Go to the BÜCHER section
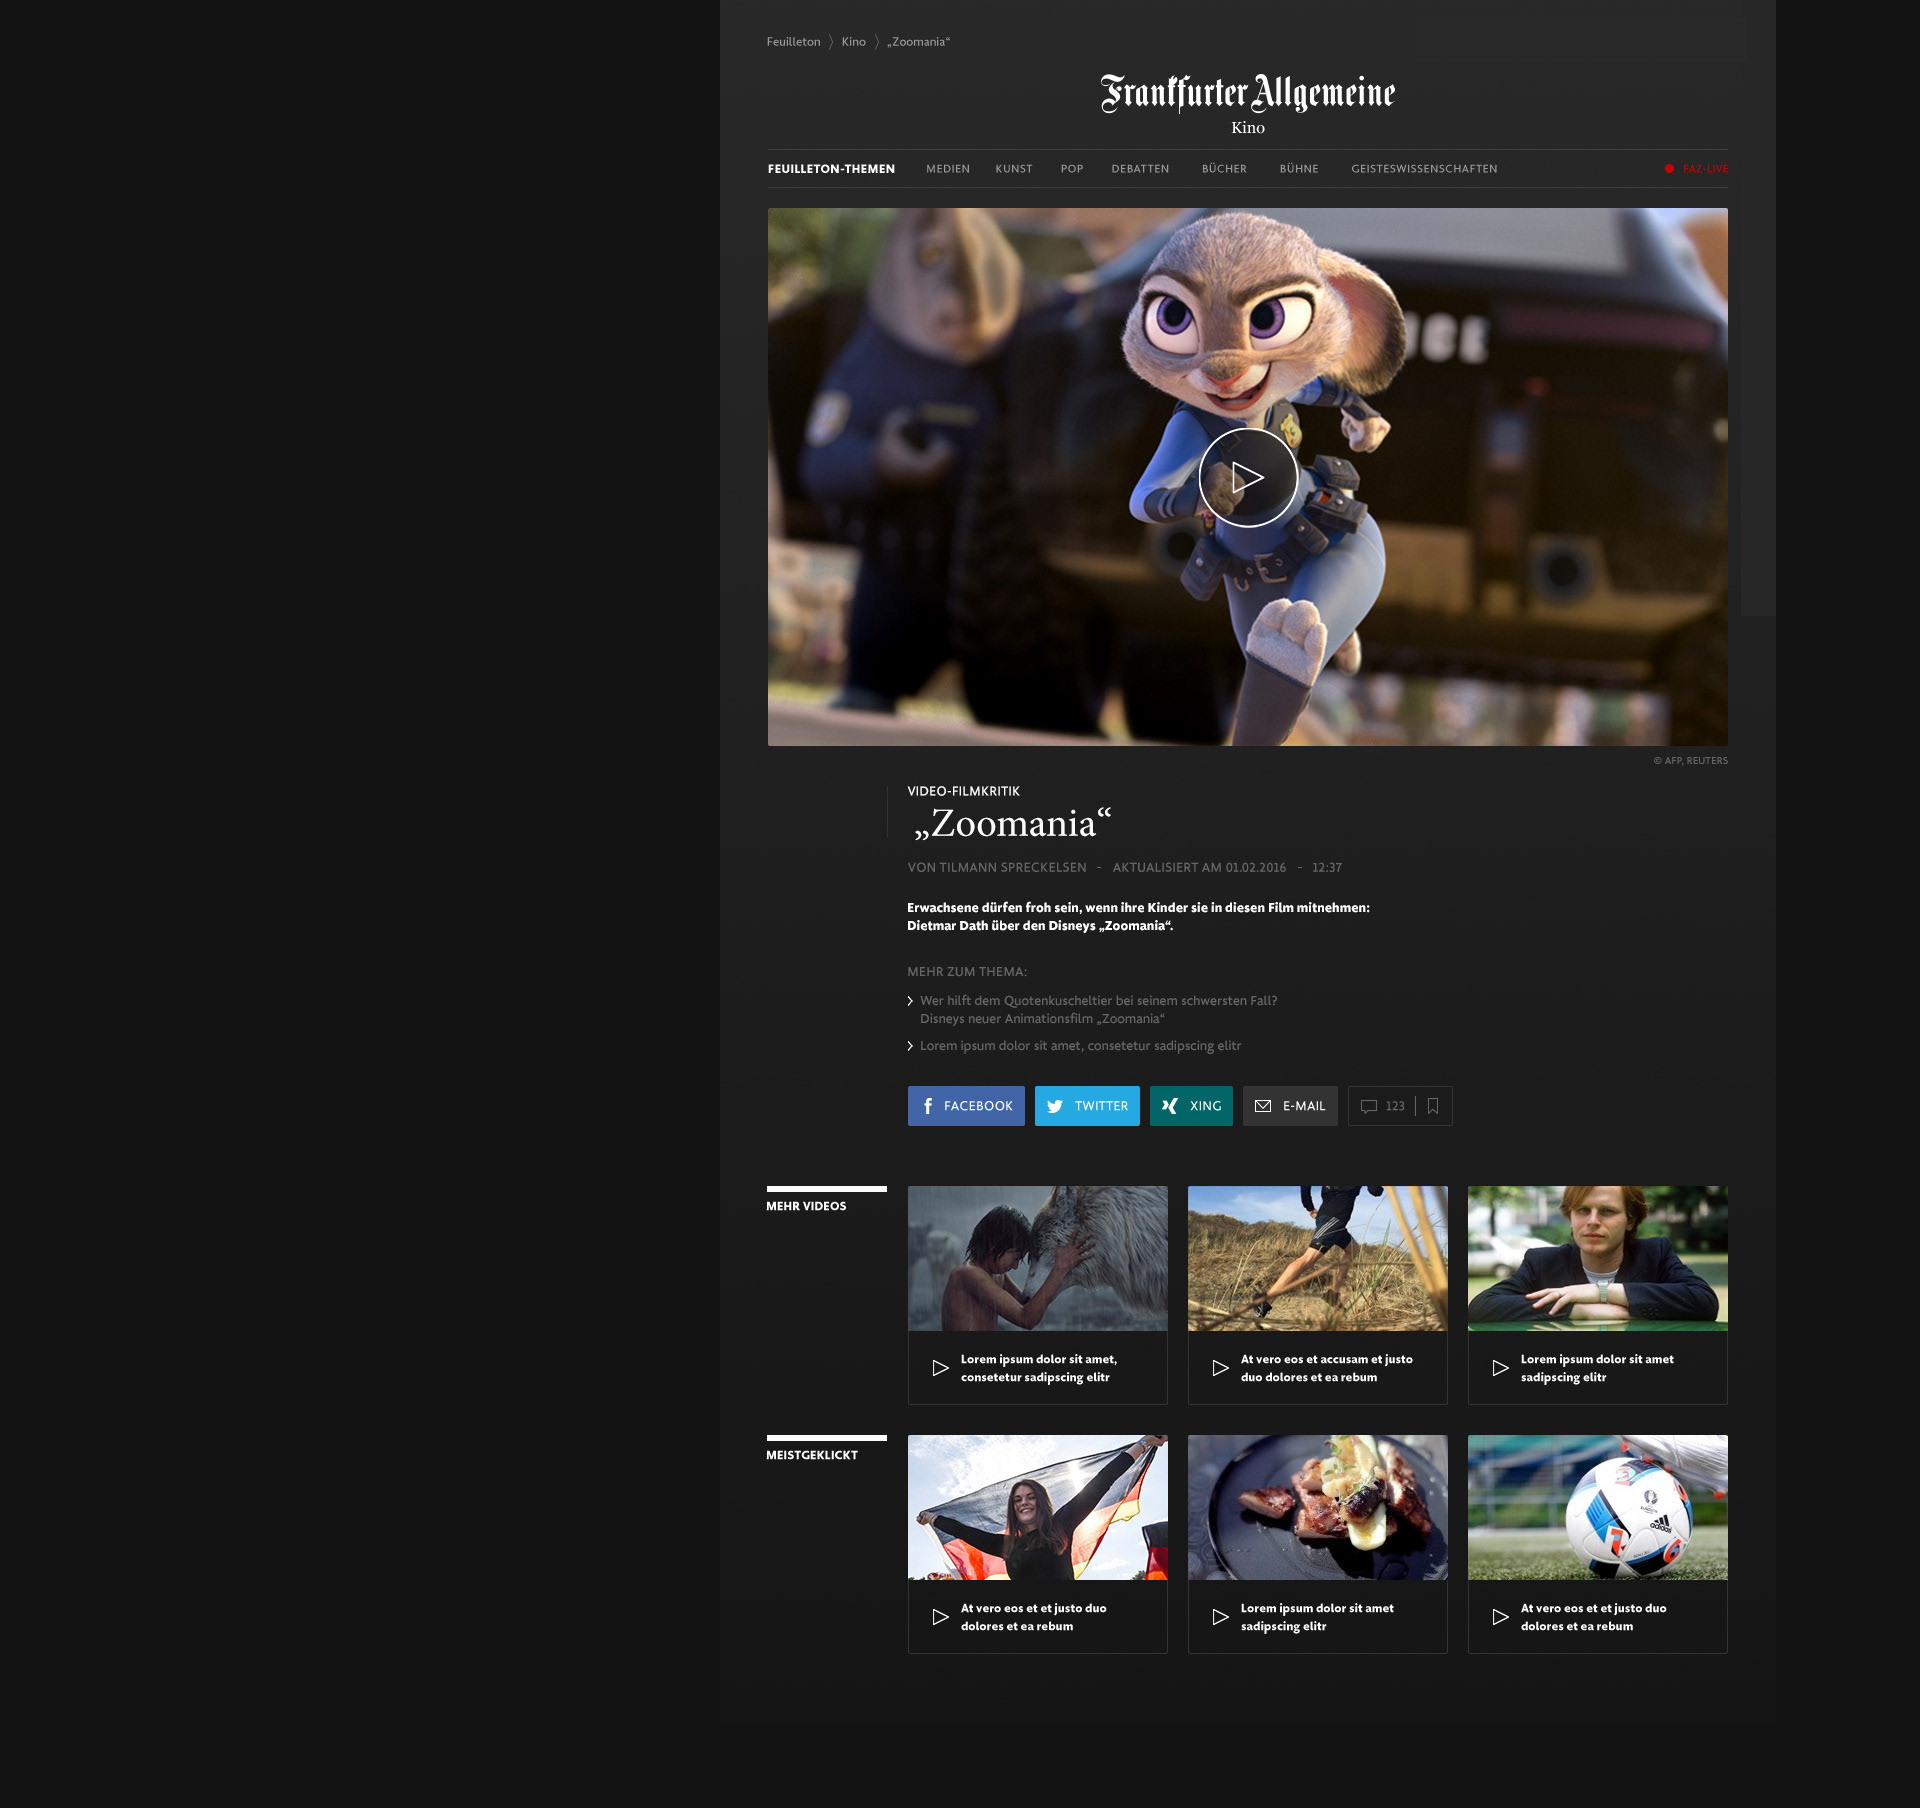 point(1224,169)
